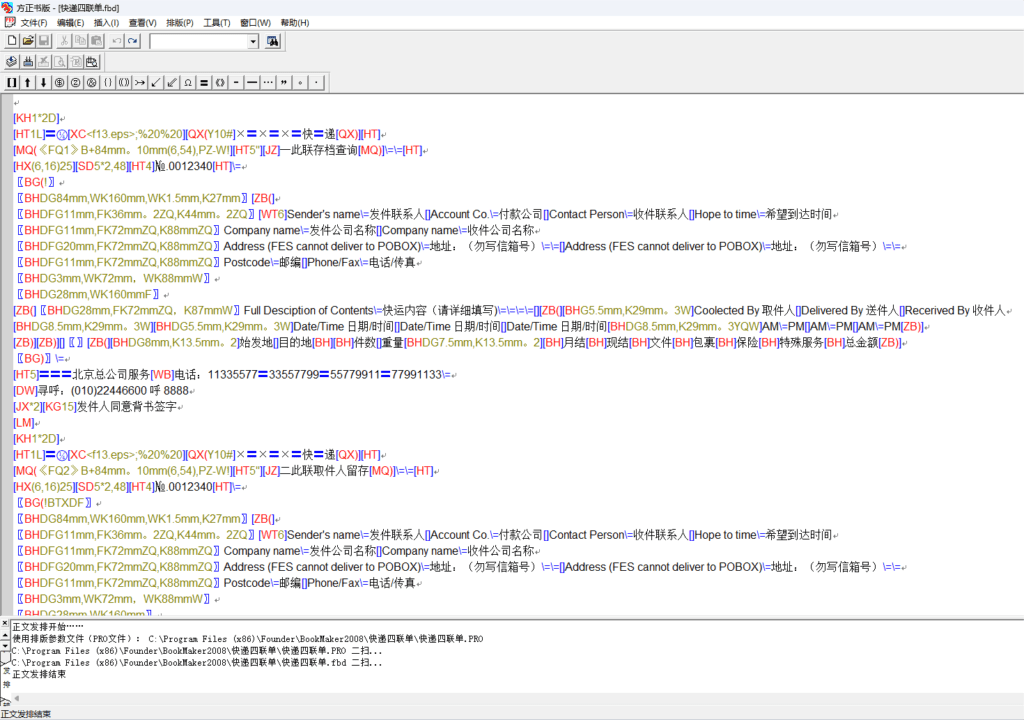Click the Cut scissors icon
The height and width of the screenshot is (720, 1024).
(64, 41)
